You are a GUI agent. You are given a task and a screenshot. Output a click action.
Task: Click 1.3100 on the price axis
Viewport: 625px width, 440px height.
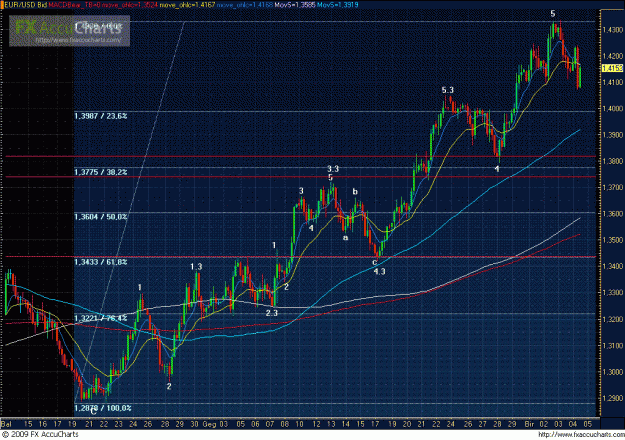point(612,346)
